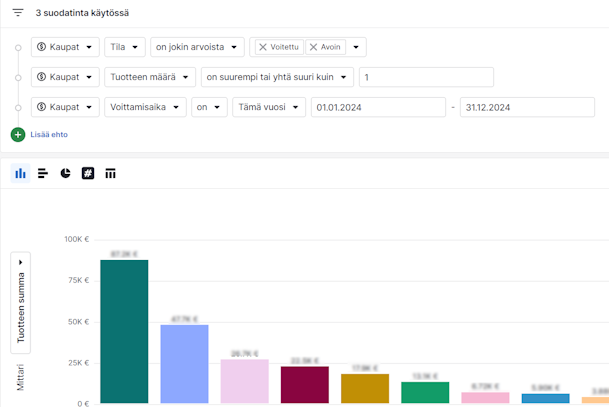Click the product quantity value input field
This screenshot has width=609, height=407.
coord(426,77)
